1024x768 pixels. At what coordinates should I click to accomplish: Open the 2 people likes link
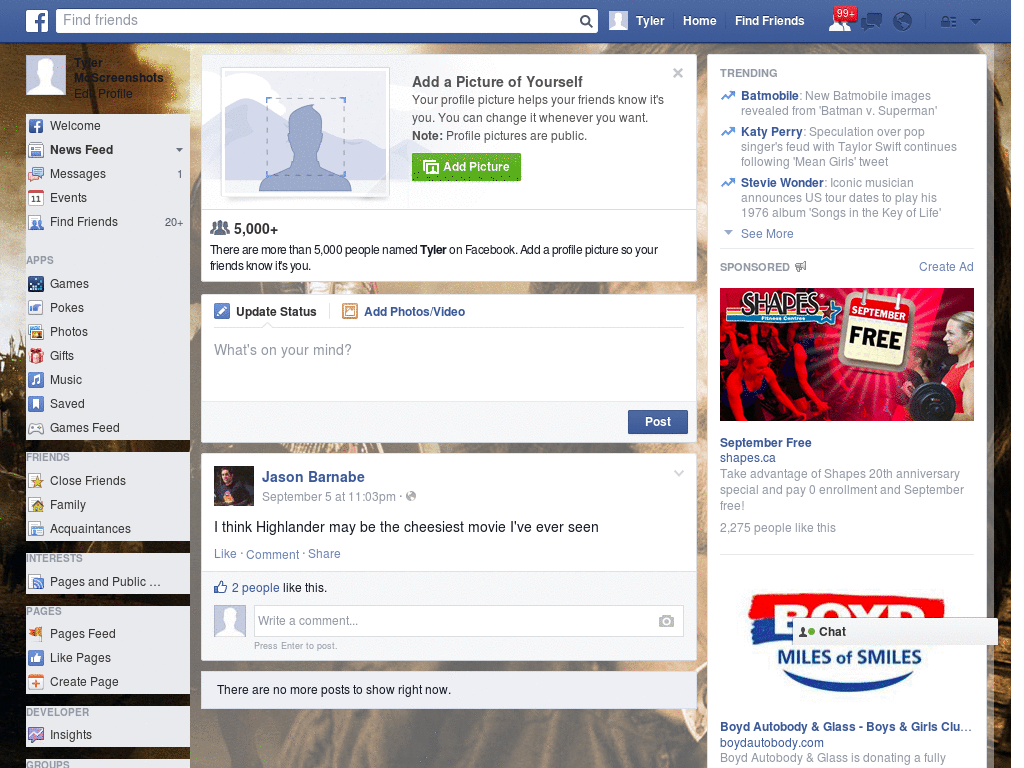pos(255,588)
